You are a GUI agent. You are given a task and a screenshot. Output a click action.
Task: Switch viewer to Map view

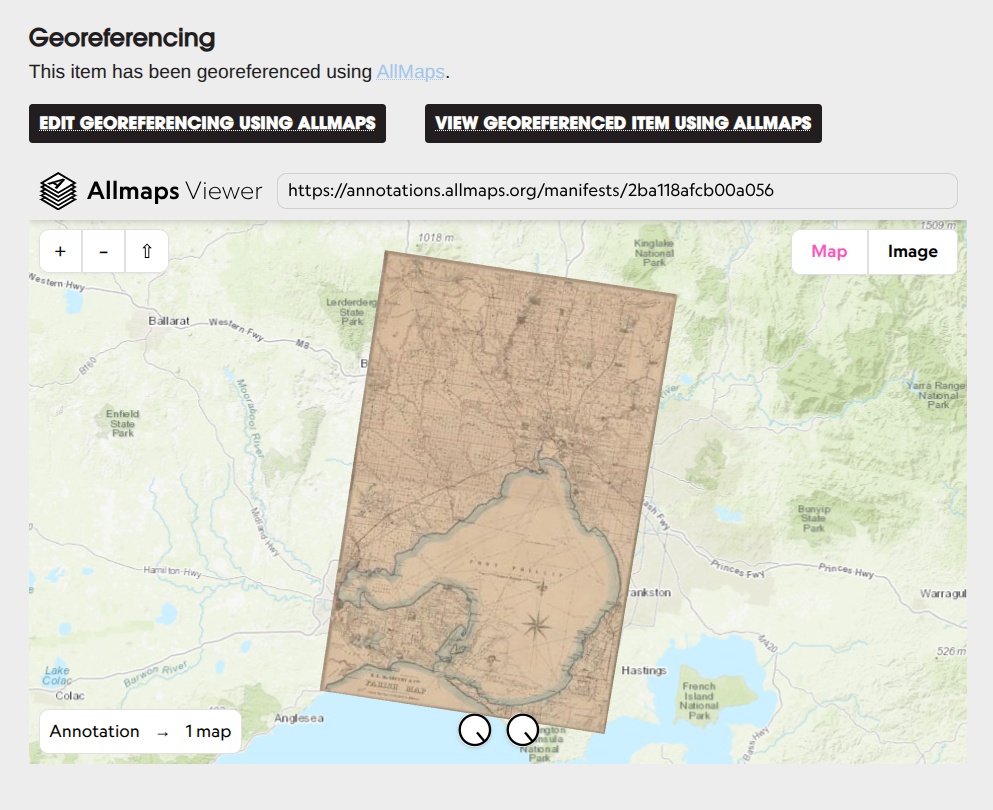click(x=829, y=252)
